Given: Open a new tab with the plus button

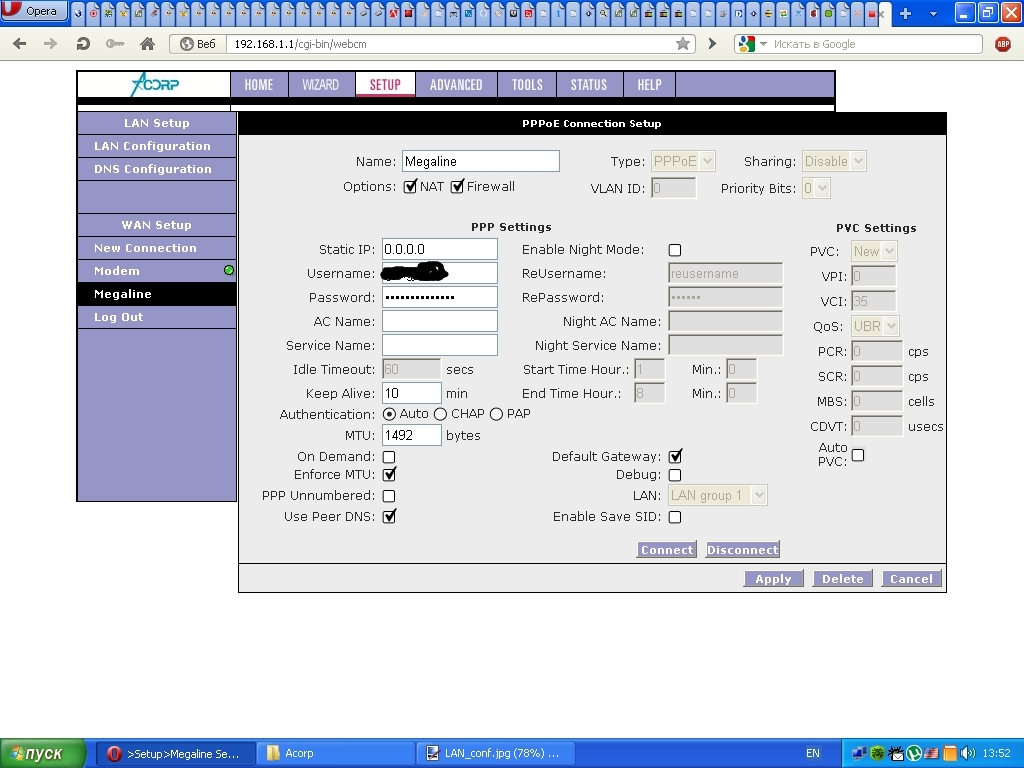Looking at the screenshot, I should click(905, 13).
